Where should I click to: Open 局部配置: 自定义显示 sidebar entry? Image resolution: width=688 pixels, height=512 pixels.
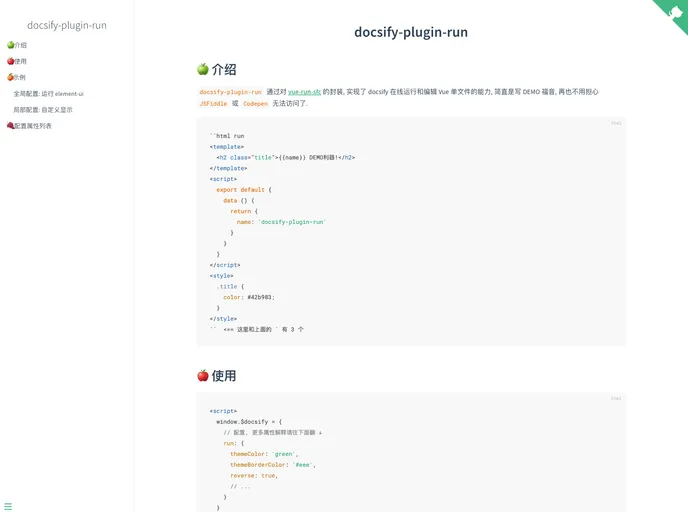pos(43,110)
